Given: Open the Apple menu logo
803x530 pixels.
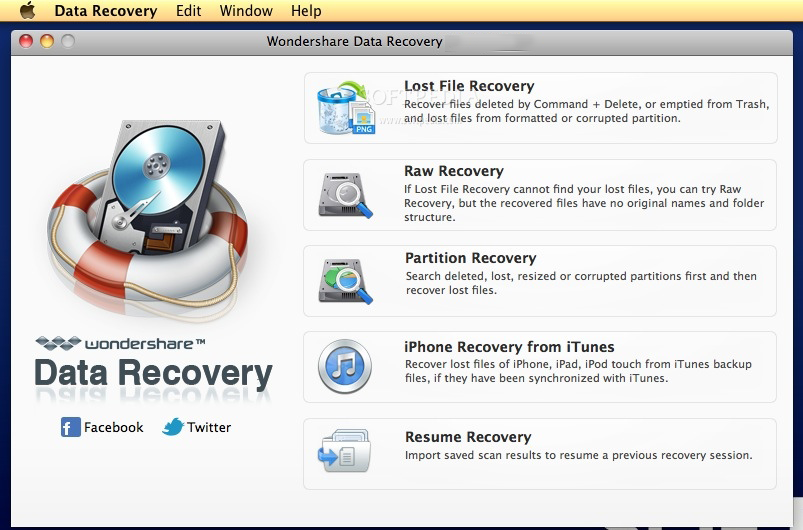Looking at the screenshot, I should coord(27,10).
